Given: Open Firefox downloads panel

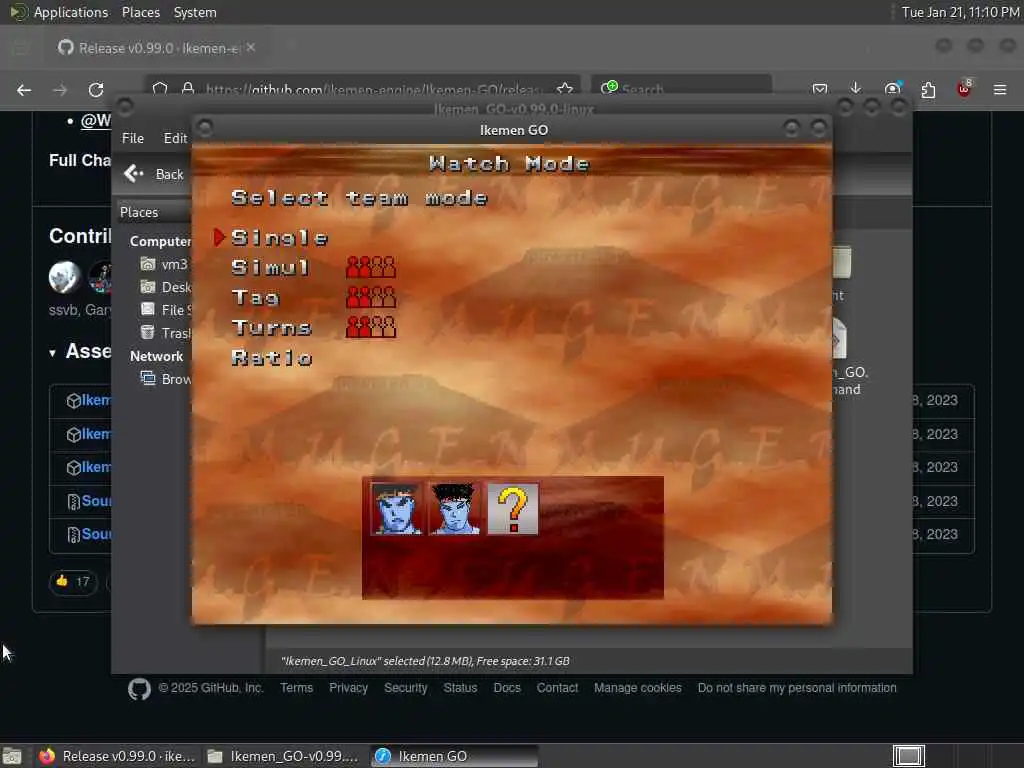Looking at the screenshot, I should click(x=856, y=89).
